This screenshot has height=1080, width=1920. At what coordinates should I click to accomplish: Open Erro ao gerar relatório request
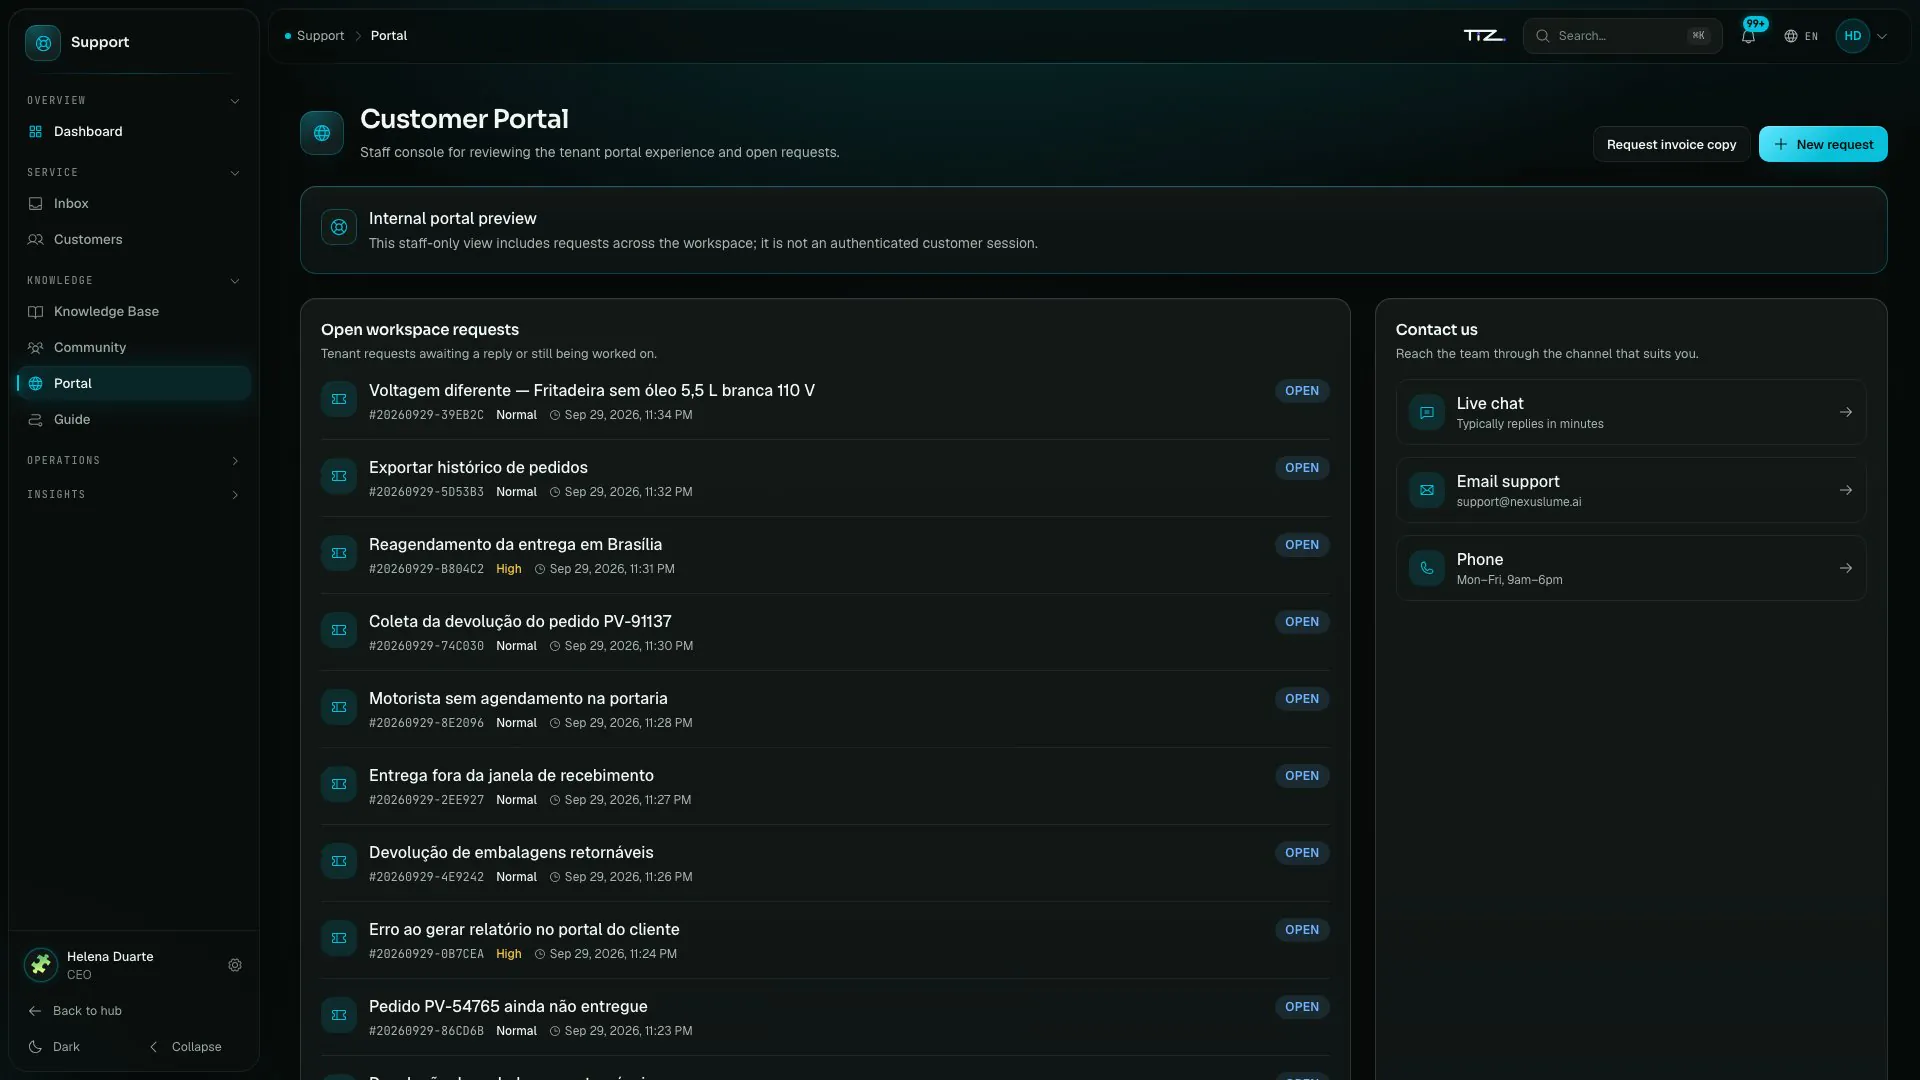[x=524, y=930]
